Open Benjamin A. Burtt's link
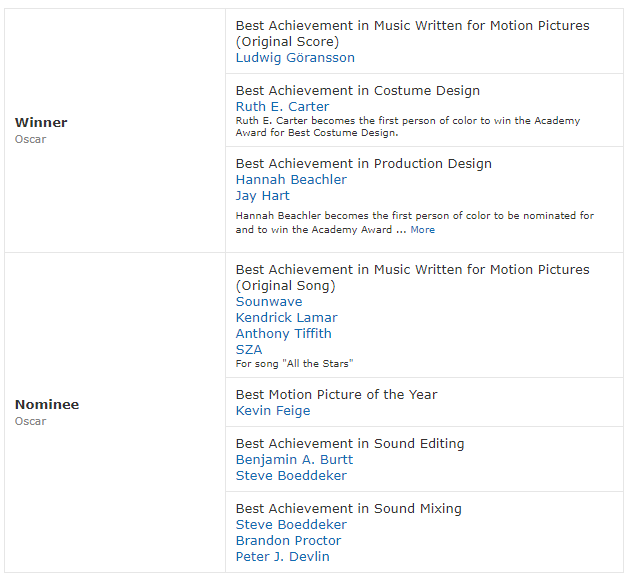The height and width of the screenshot is (581, 627). coord(294,460)
